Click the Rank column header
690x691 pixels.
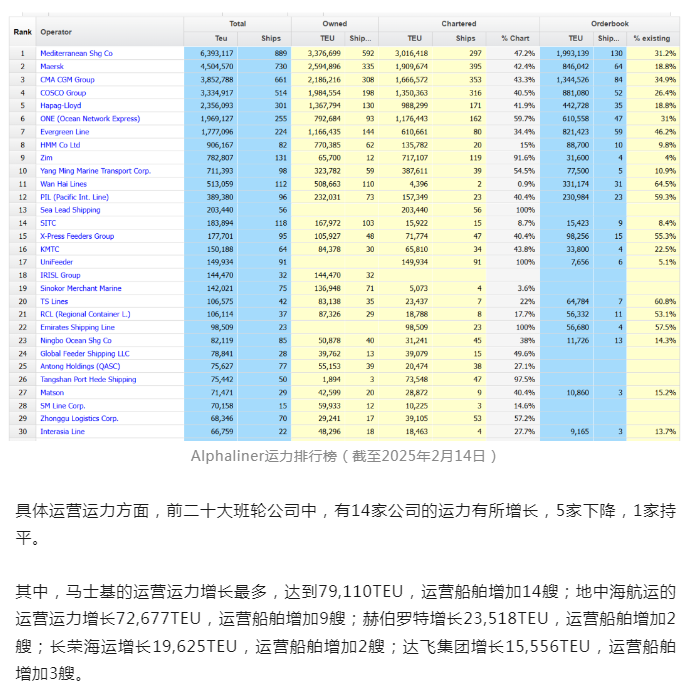click(22, 32)
